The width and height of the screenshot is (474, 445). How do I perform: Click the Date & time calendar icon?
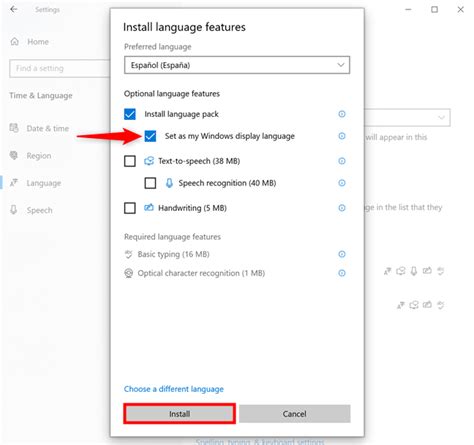coord(14,128)
